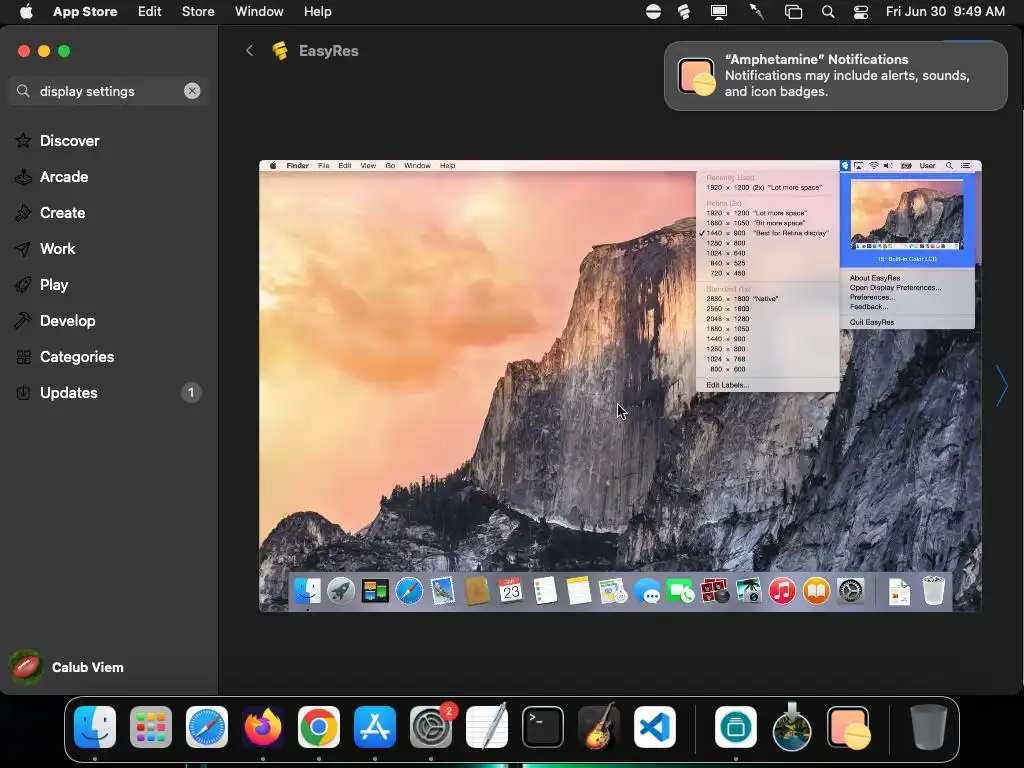The height and width of the screenshot is (768, 1024).
Task: Open TextEdit from the Dock
Action: 487,727
